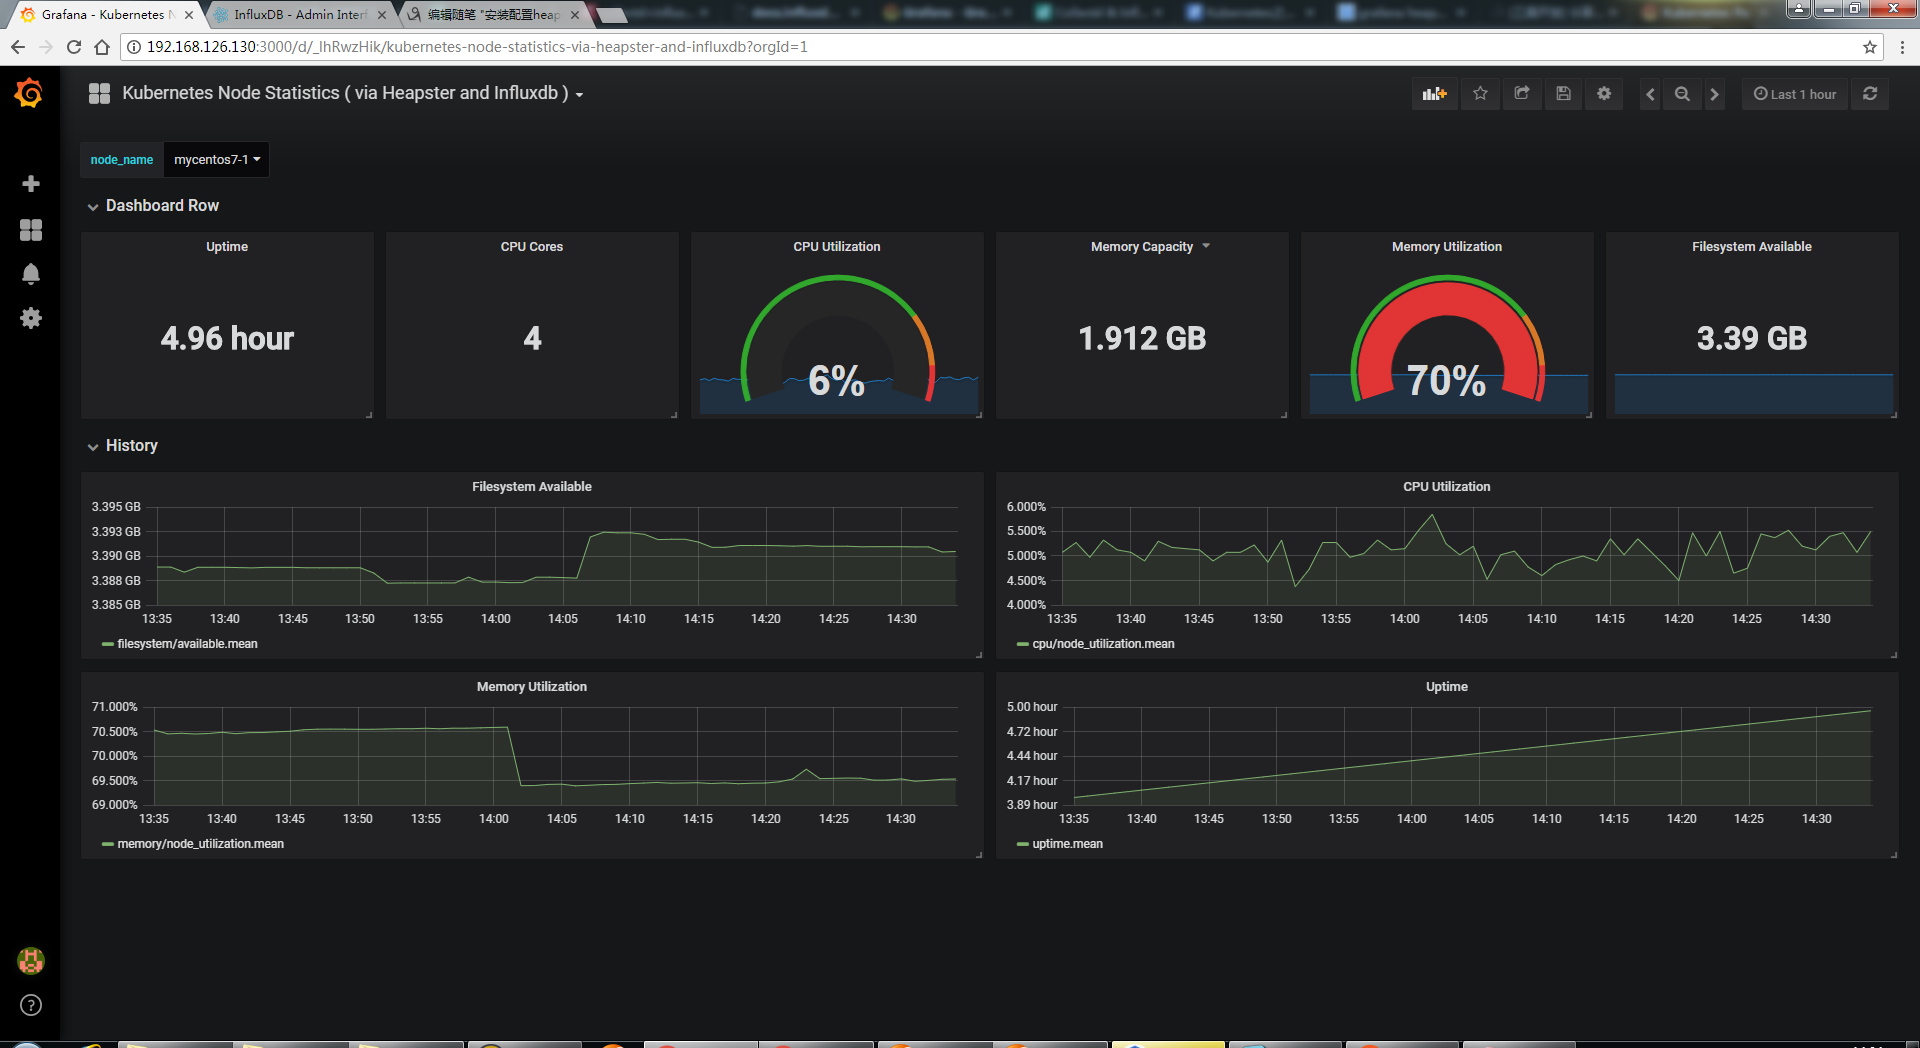Open the Help question mark icon
Screen dimensions: 1920x1048
click(x=31, y=1005)
